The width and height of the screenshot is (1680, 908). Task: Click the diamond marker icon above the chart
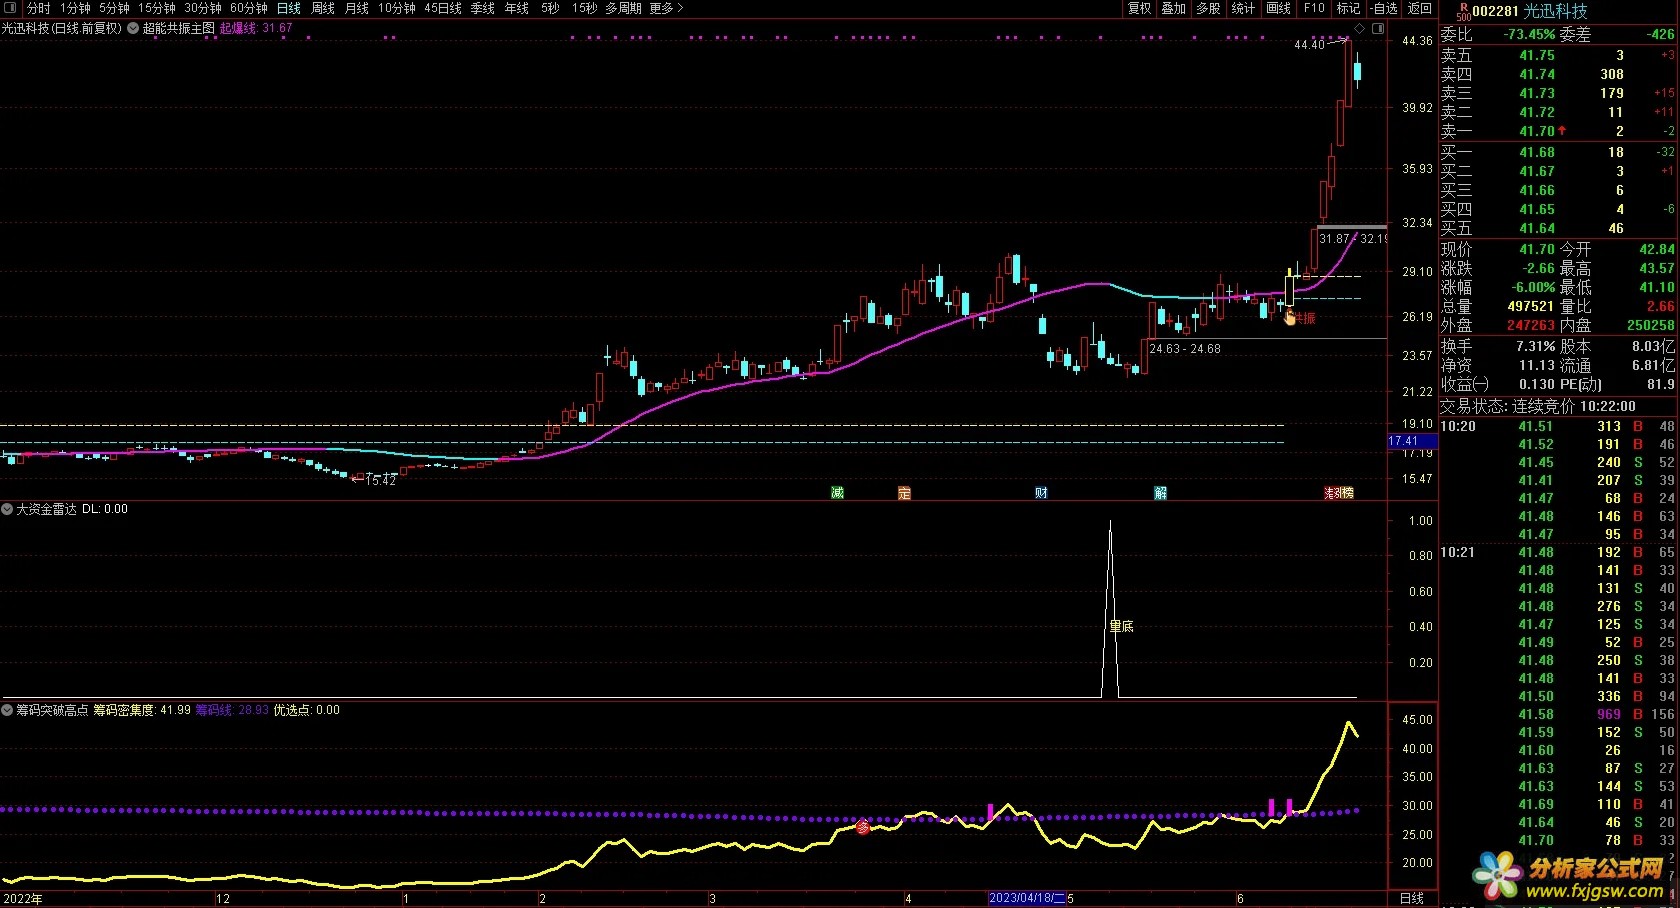1360,29
